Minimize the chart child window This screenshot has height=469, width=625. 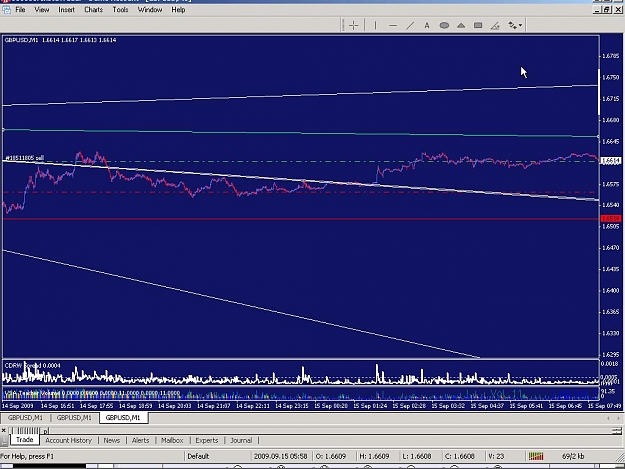tap(597, 10)
